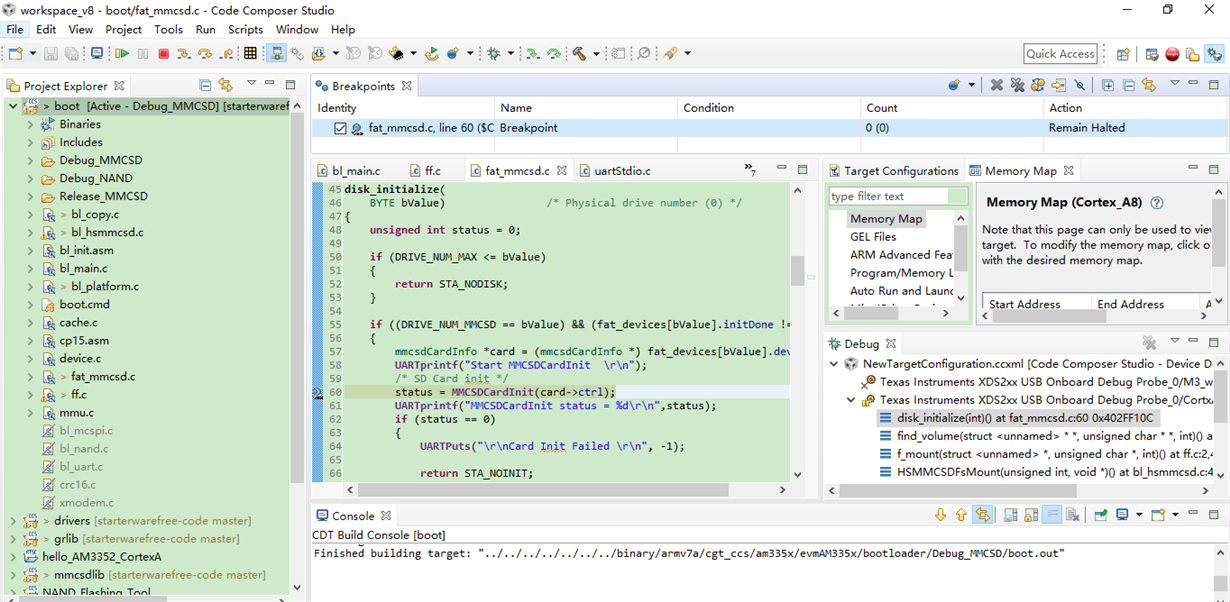Screen dimensions: 1230x602
Task: Click the Step Into toolbar icon
Action: tap(184, 54)
